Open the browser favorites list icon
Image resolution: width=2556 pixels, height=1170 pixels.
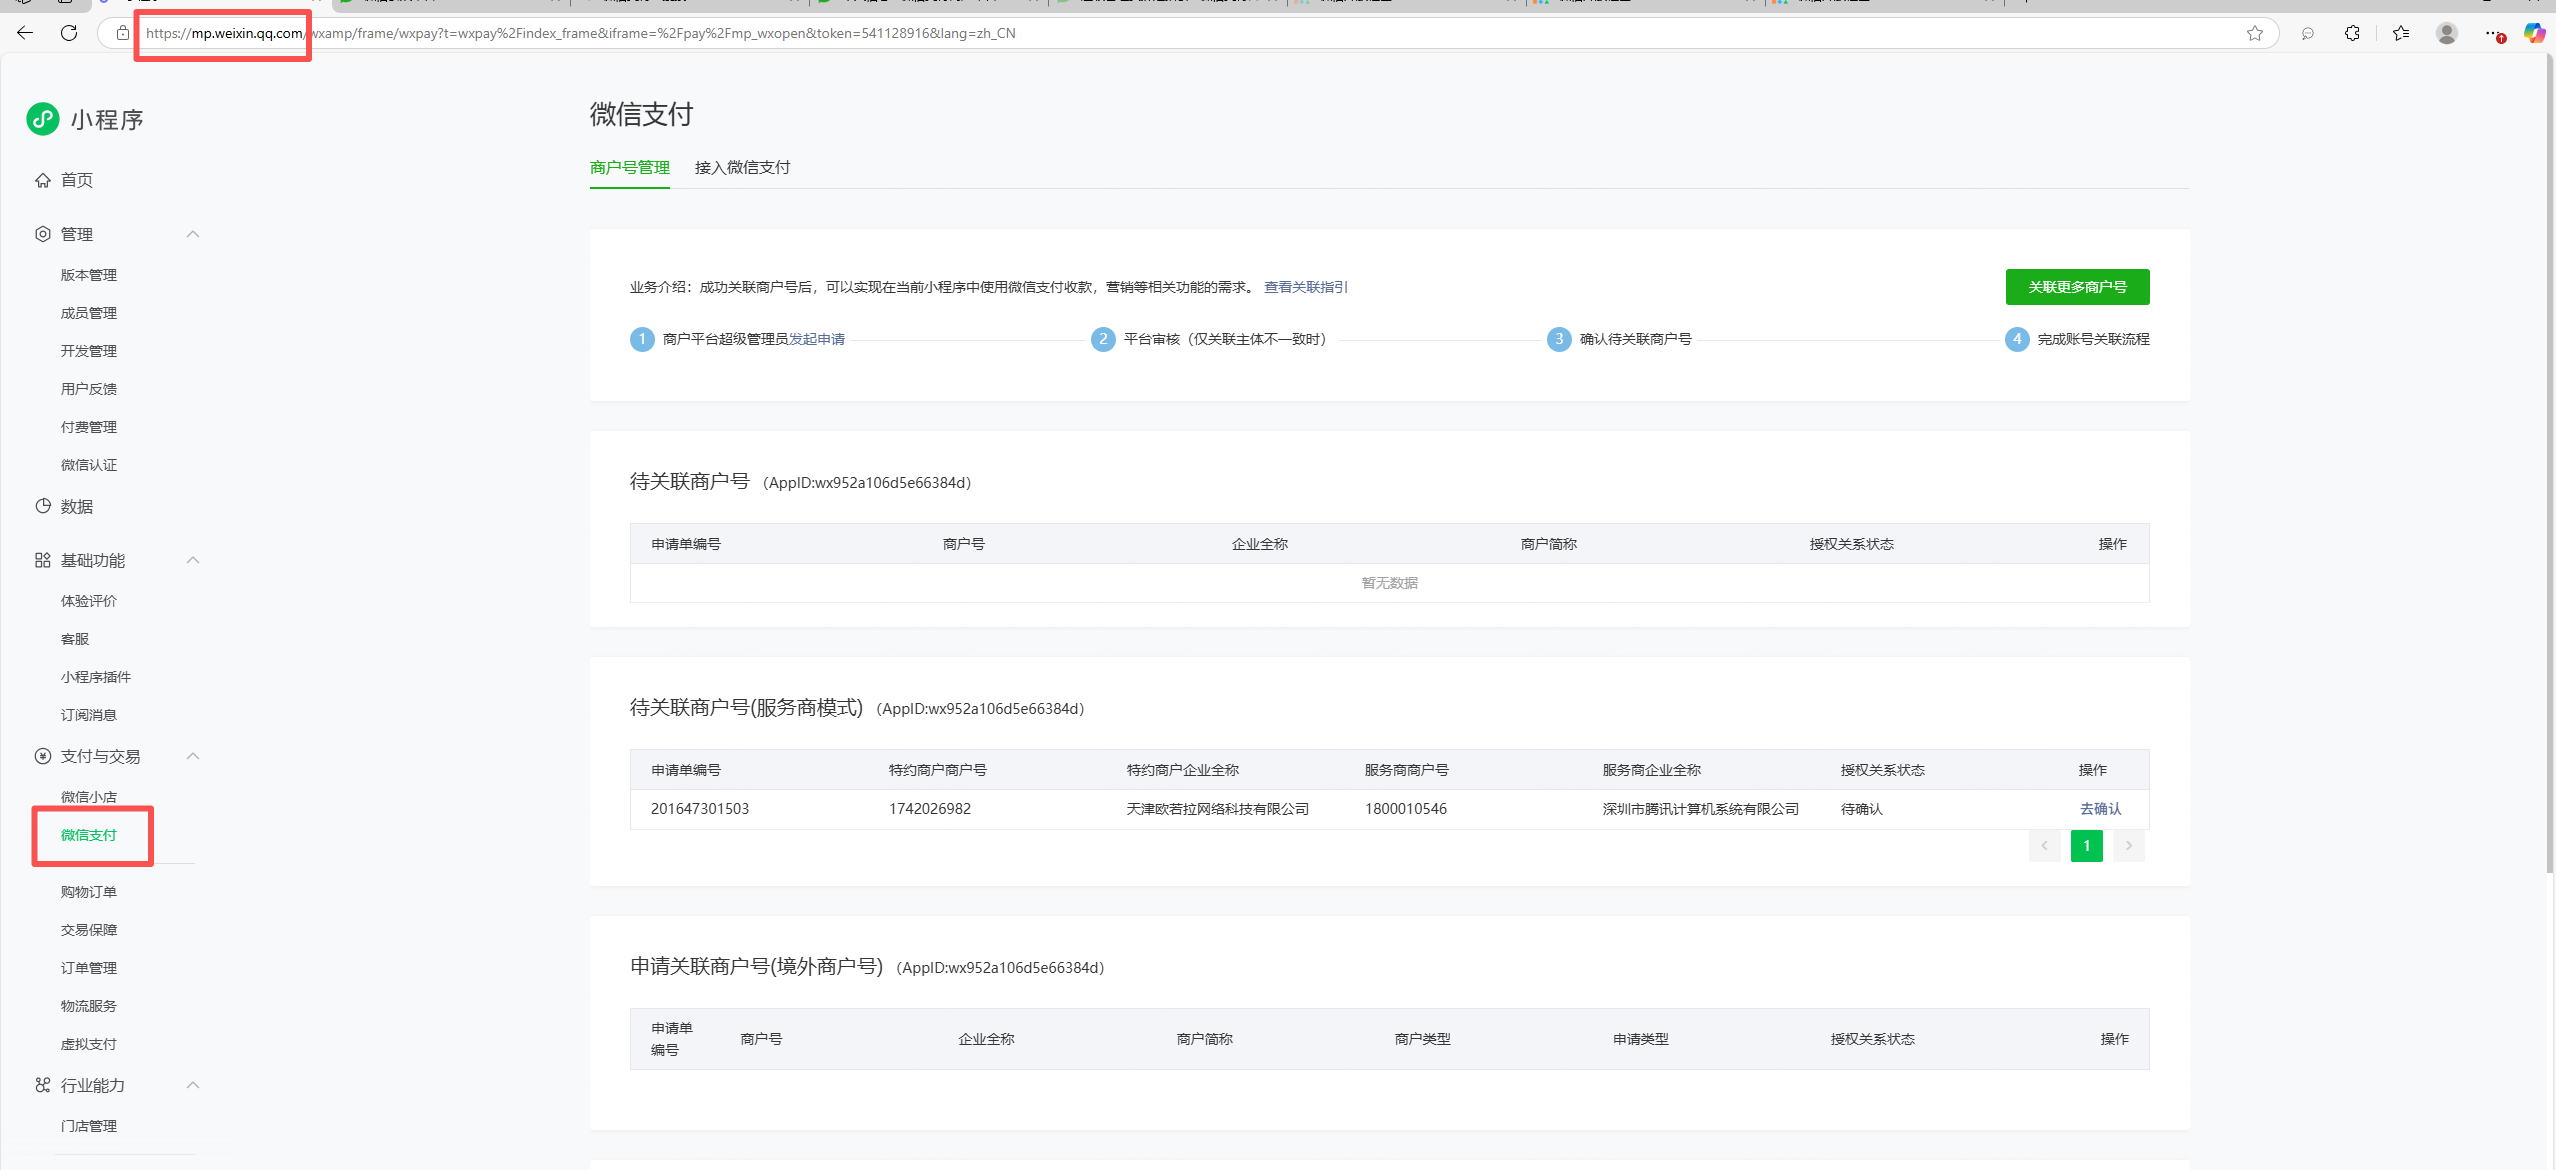(2401, 33)
